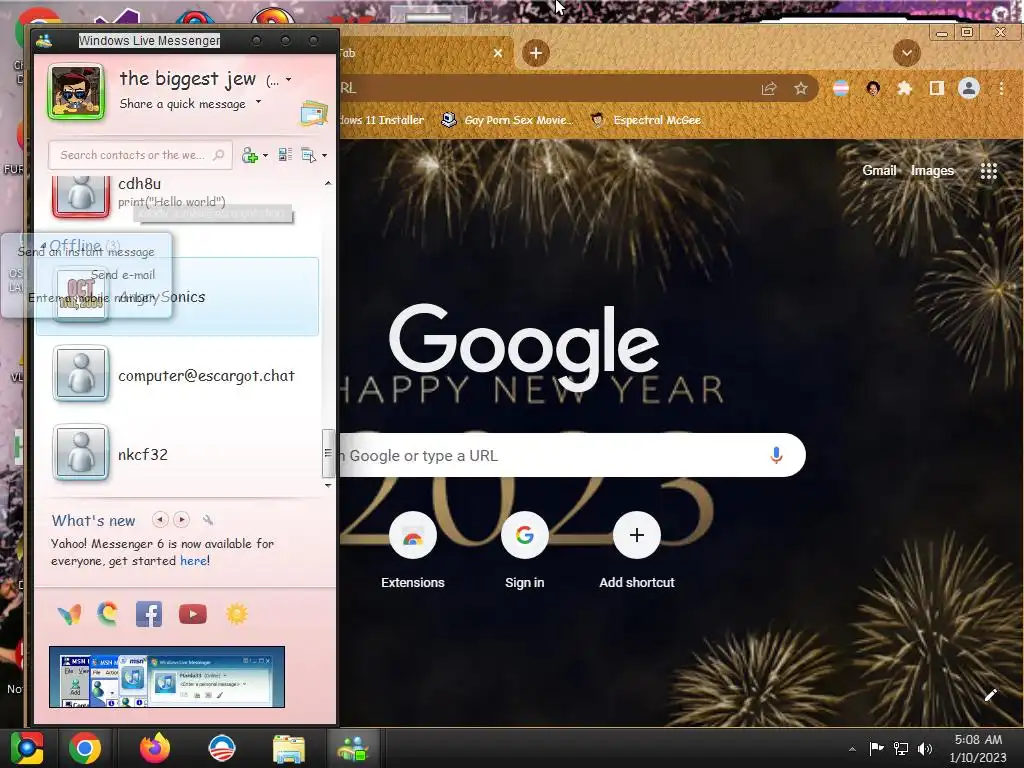Screen dimensions: 1024x768
Task: Open volume control in system tray
Action: (925, 748)
